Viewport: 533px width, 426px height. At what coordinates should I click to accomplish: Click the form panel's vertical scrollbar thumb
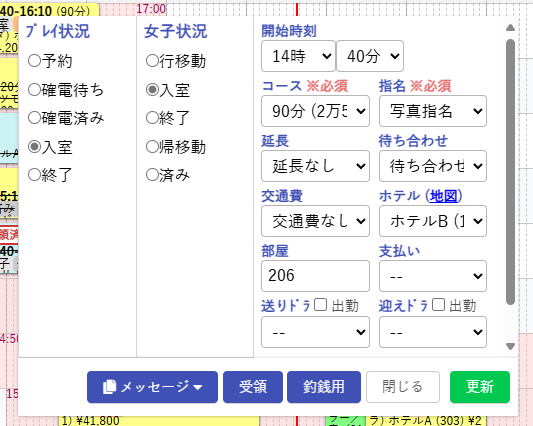coord(510,172)
